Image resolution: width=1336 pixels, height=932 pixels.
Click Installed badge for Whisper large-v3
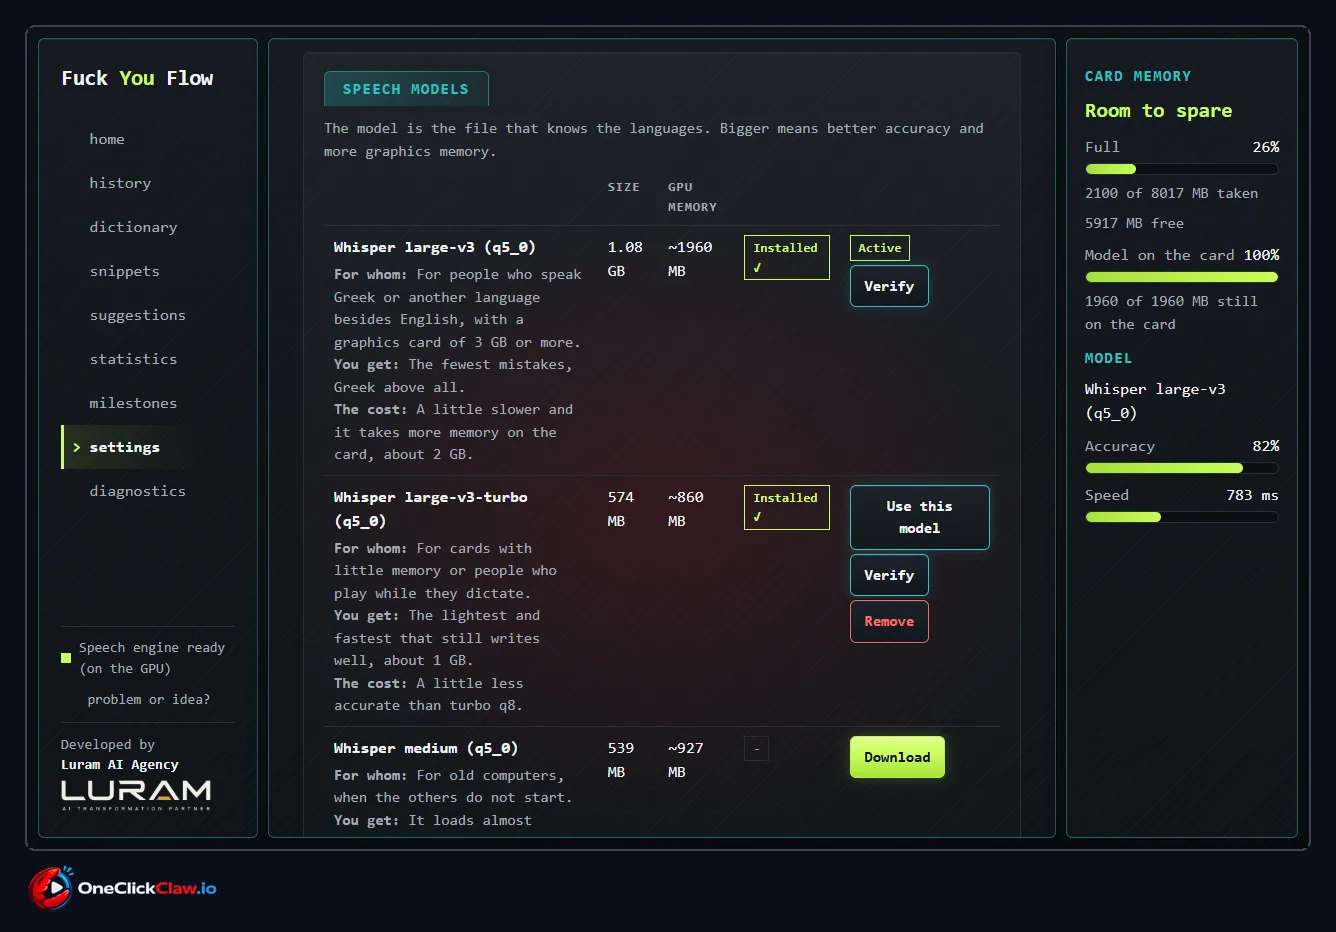click(786, 257)
